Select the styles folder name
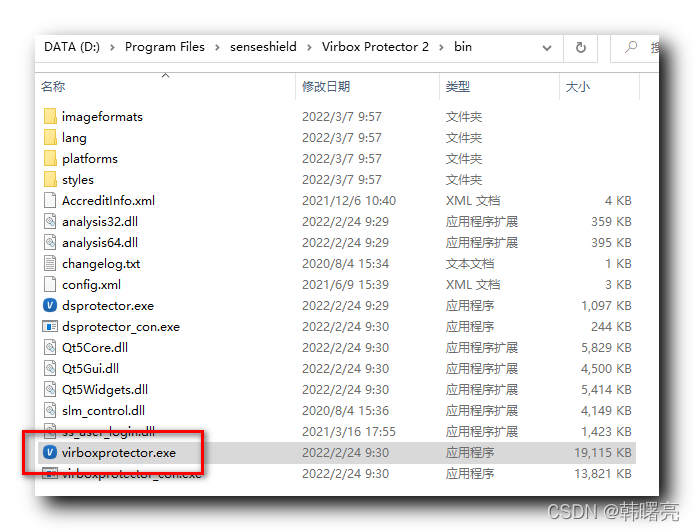The height and width of the screenshot is (531, 694). point(78,180)
